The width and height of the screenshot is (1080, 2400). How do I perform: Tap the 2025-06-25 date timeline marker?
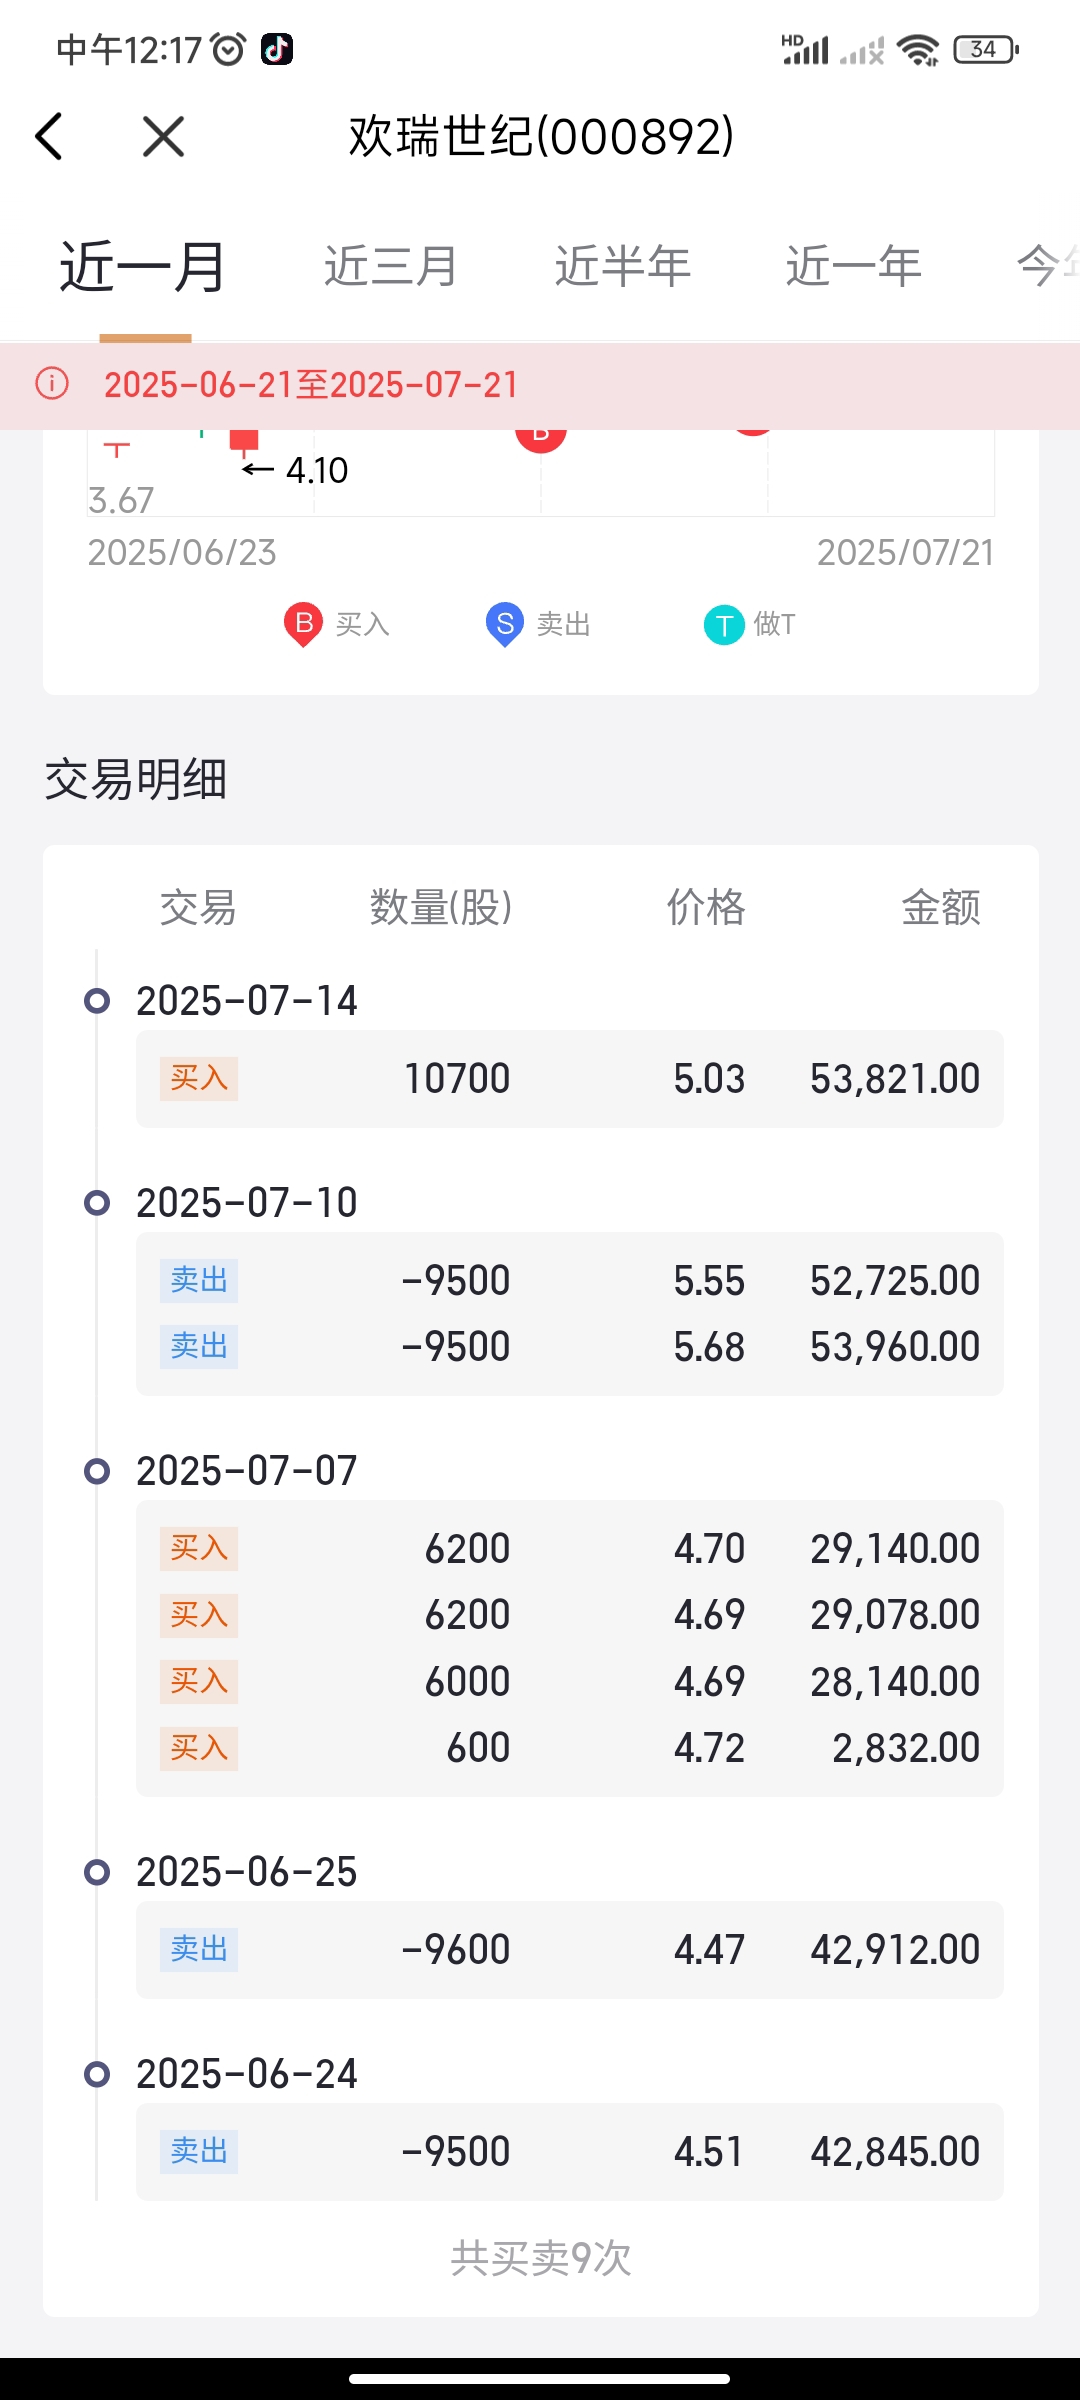pos(97,1871)
